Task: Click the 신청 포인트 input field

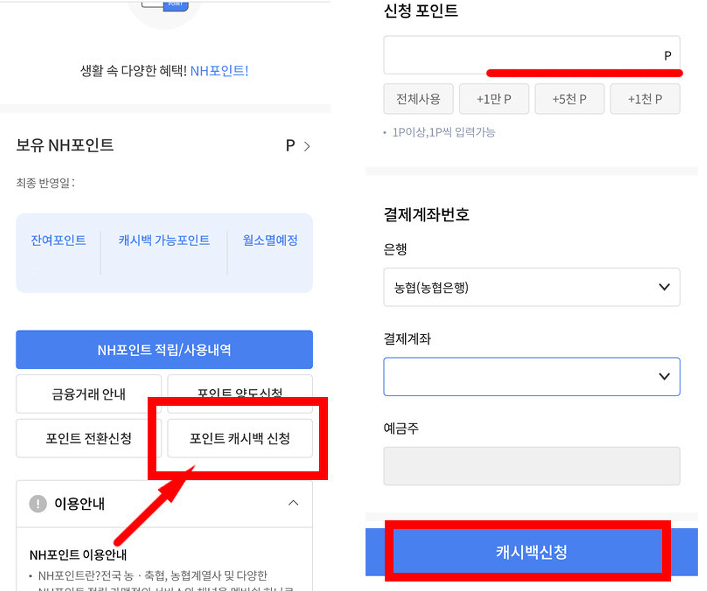Action: point(532,55)
